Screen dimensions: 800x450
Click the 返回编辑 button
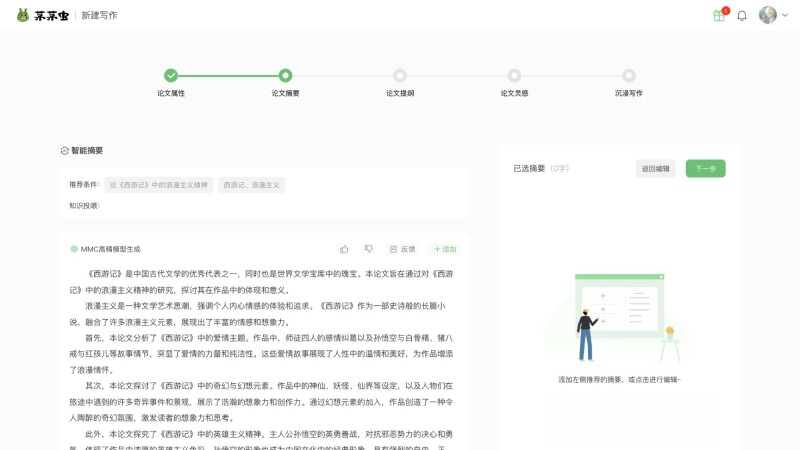[656, 169]
